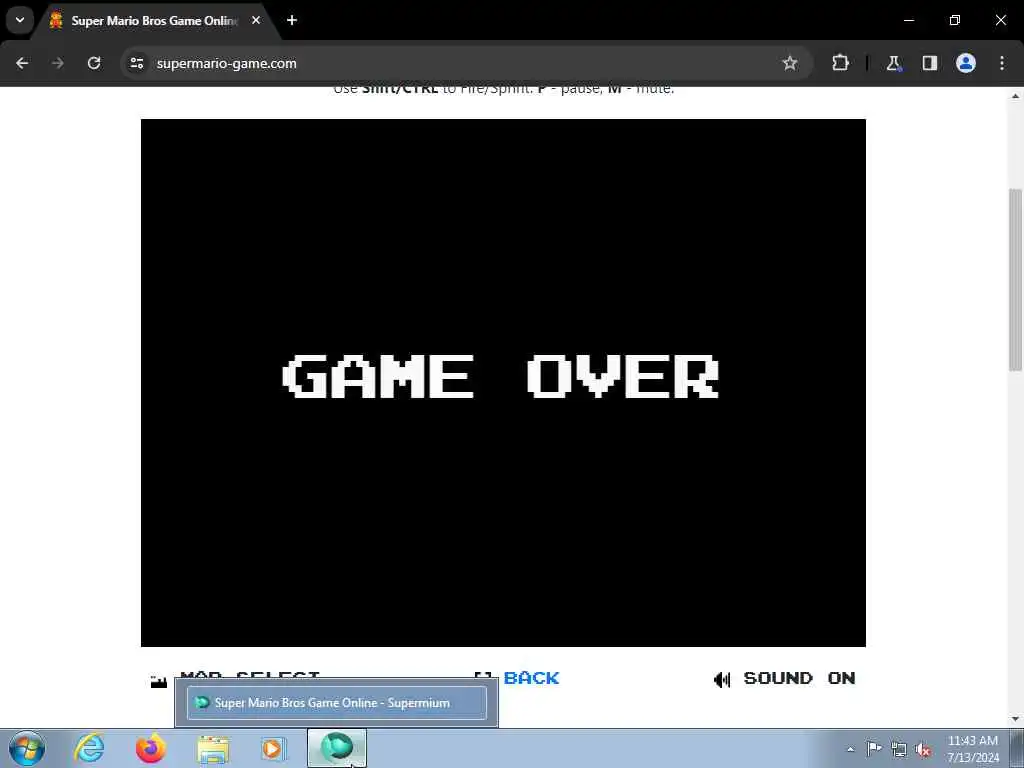
Task: Open the tab search dropdown arrow
Action: click(20, 20)
